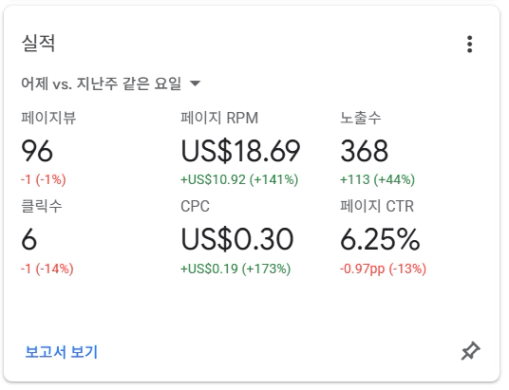Select the CPC value US$0.30
Image resolution: width=509 pixels, height=390 pixels.
tap(237, 239)
